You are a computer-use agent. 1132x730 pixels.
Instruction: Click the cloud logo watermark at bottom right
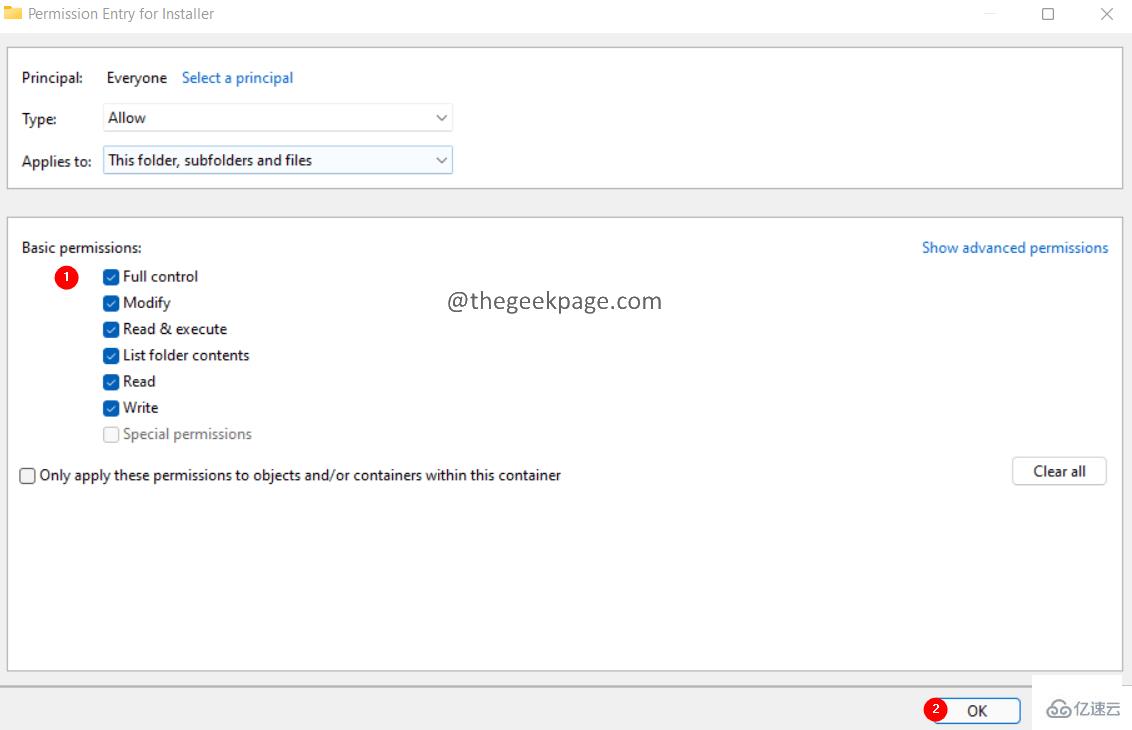point(1058,709)
